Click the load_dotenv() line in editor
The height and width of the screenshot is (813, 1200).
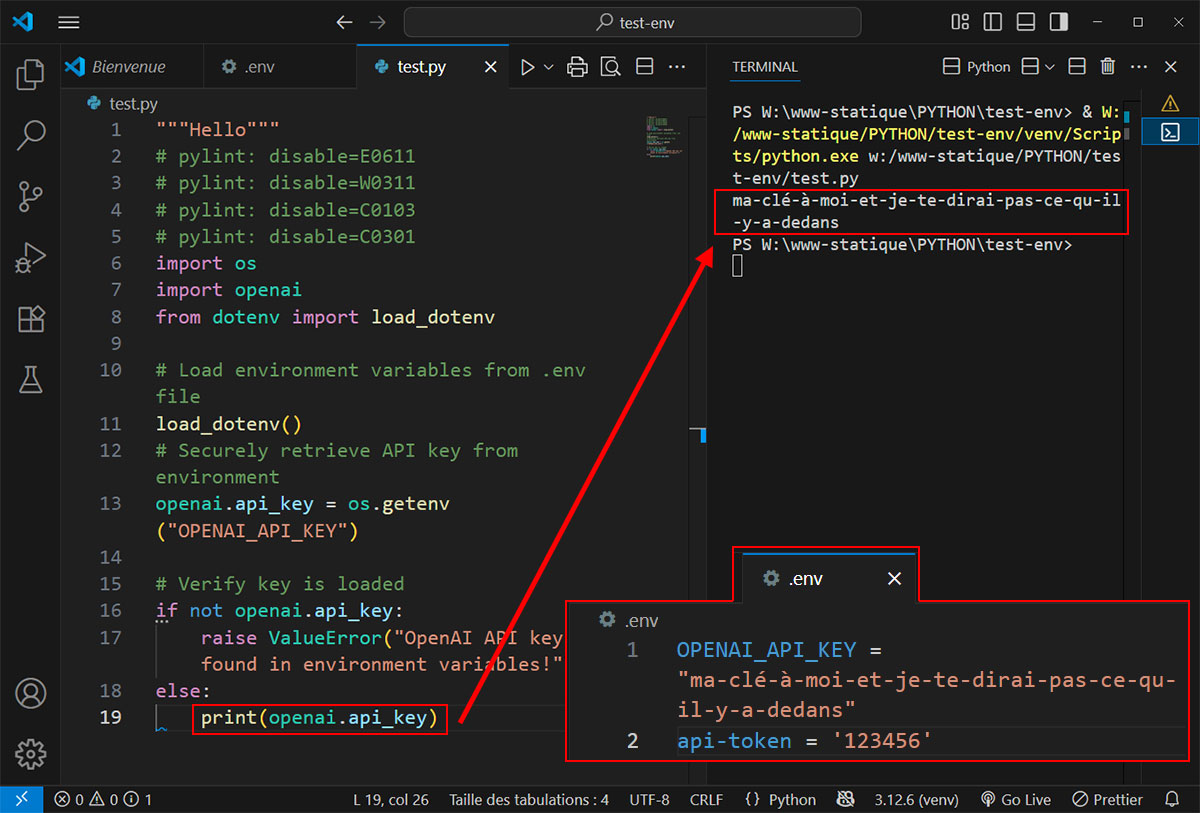[228, 424]
